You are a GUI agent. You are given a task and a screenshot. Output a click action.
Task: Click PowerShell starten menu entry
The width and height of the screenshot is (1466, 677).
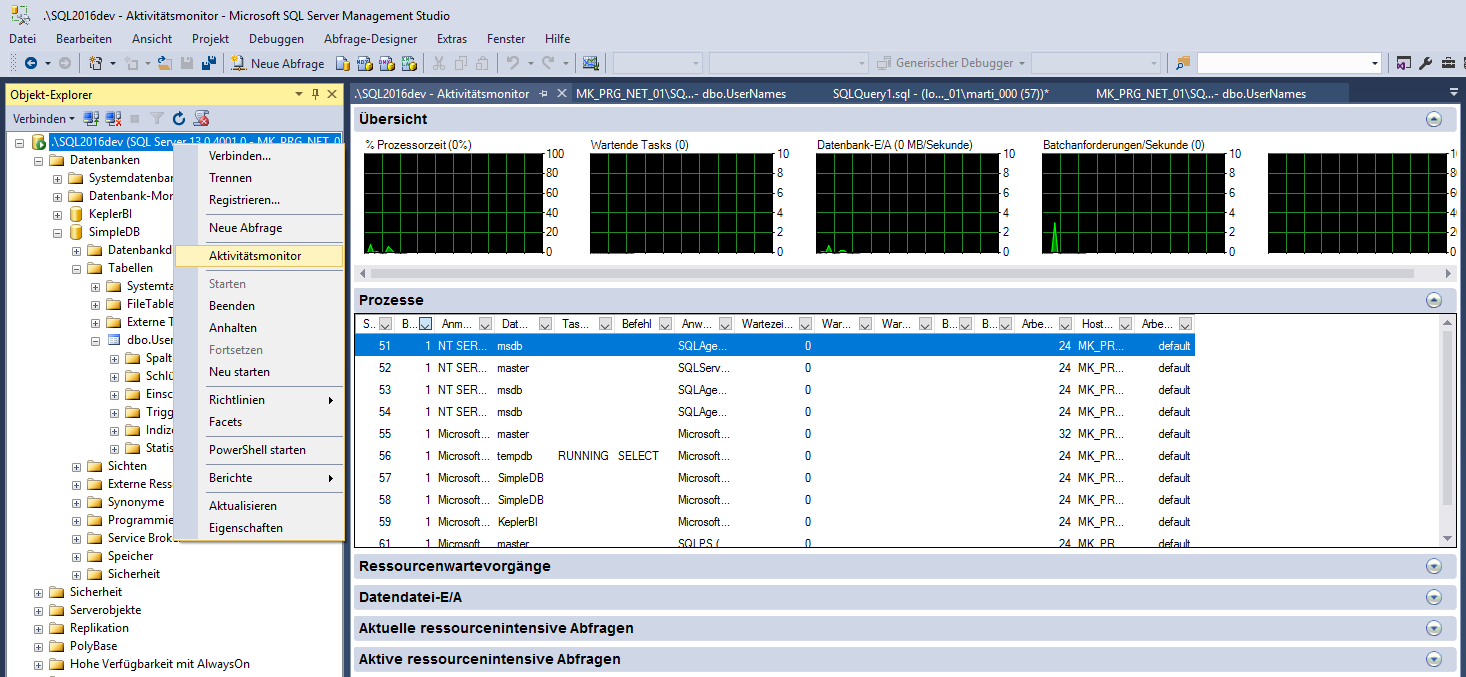coord(259,450)
